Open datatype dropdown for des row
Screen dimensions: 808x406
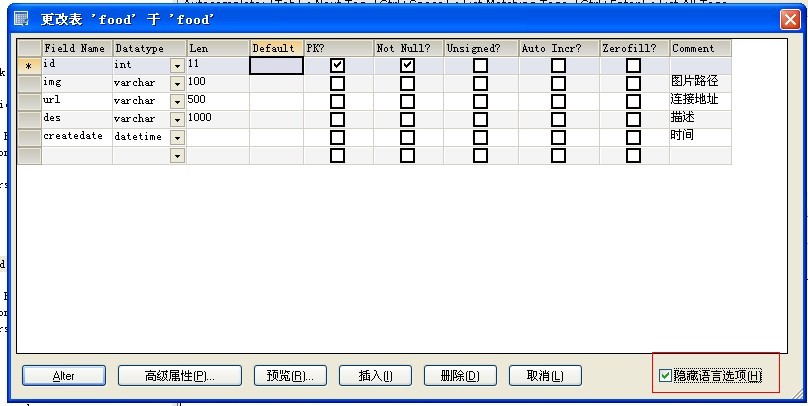[x=178, y=120]
